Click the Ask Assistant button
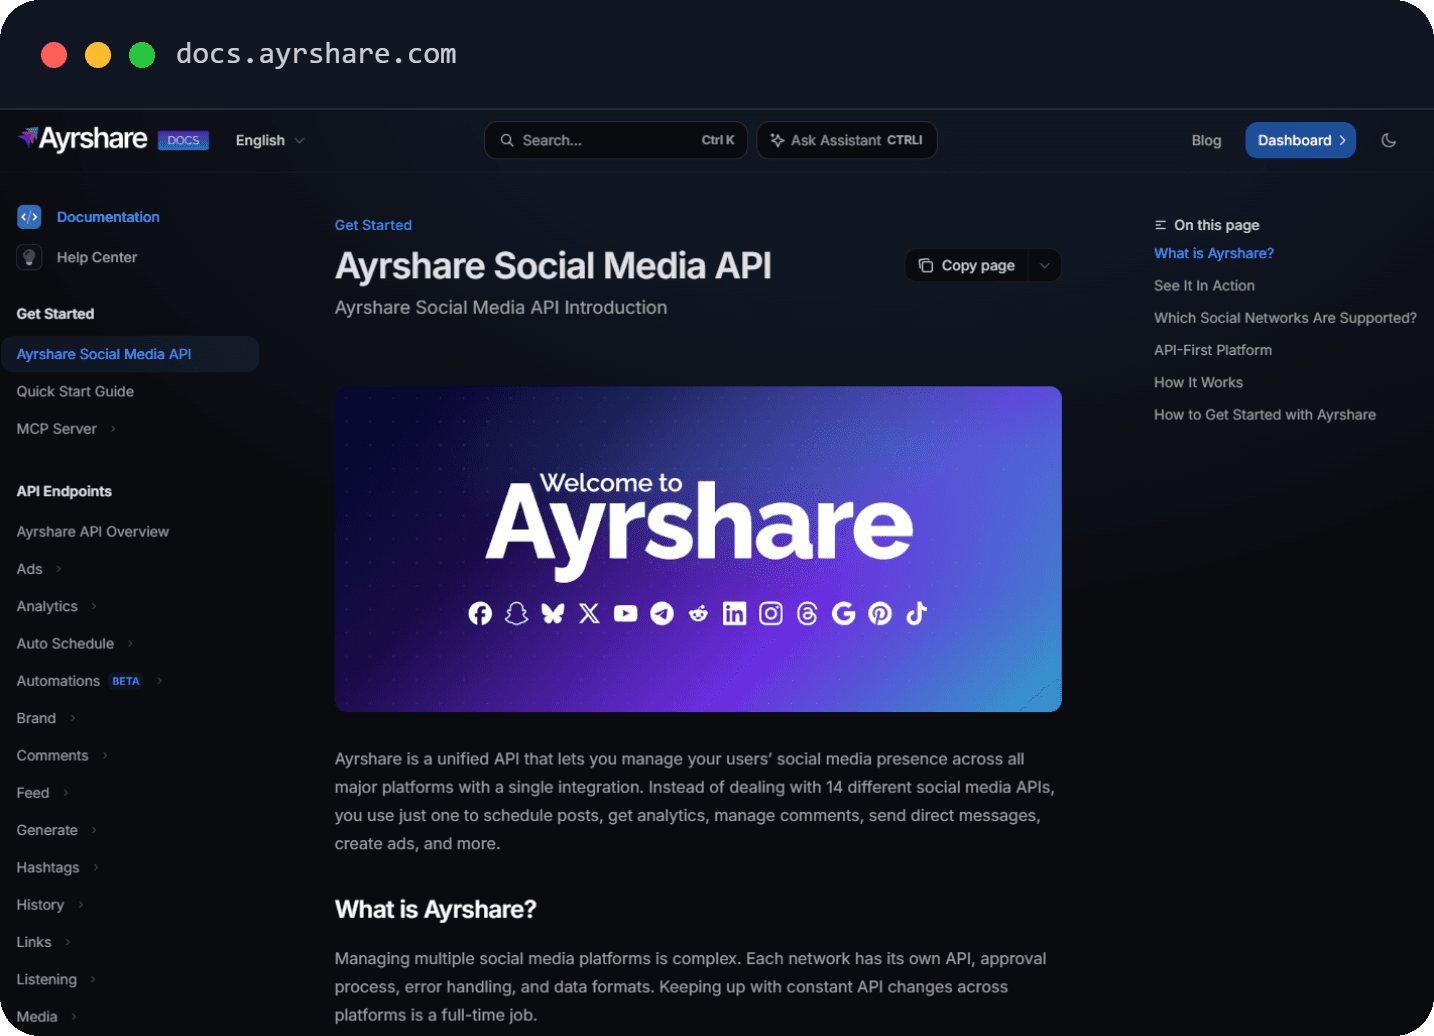Viewport: 1434px width, 1036px height. tap(847, 140)
